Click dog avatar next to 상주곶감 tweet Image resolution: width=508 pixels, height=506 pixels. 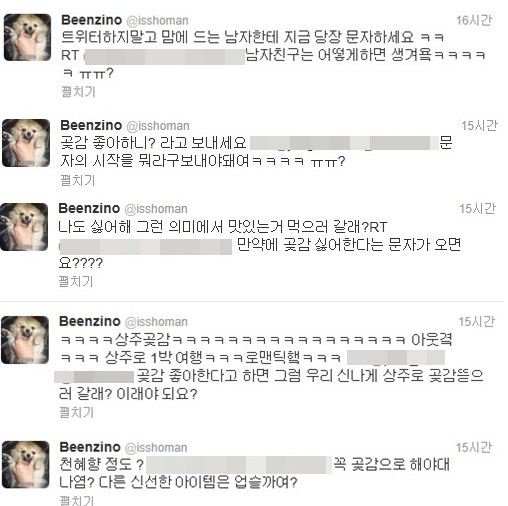[25, 340]
